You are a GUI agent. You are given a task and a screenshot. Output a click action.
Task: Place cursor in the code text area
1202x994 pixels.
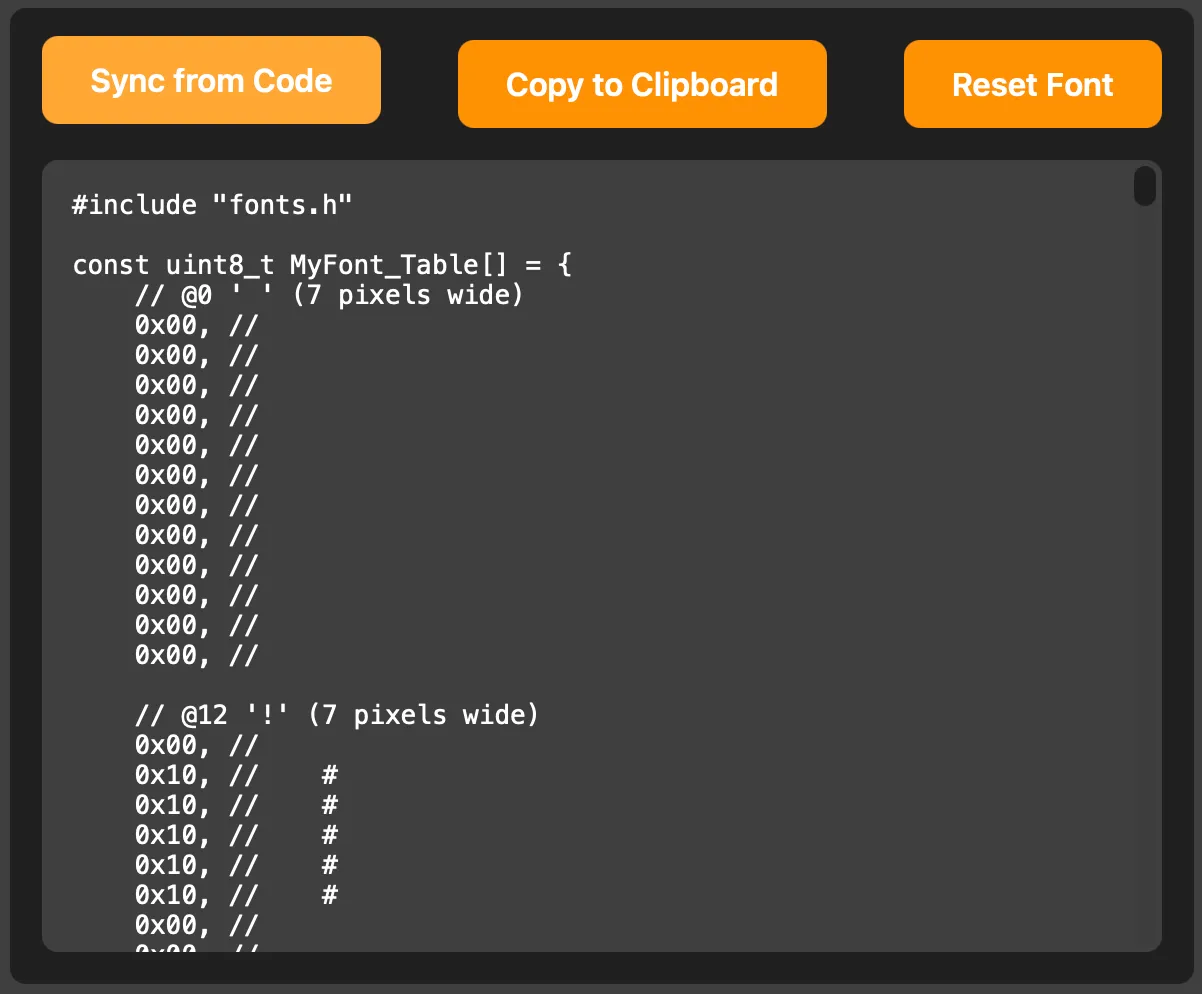[600, 550]
